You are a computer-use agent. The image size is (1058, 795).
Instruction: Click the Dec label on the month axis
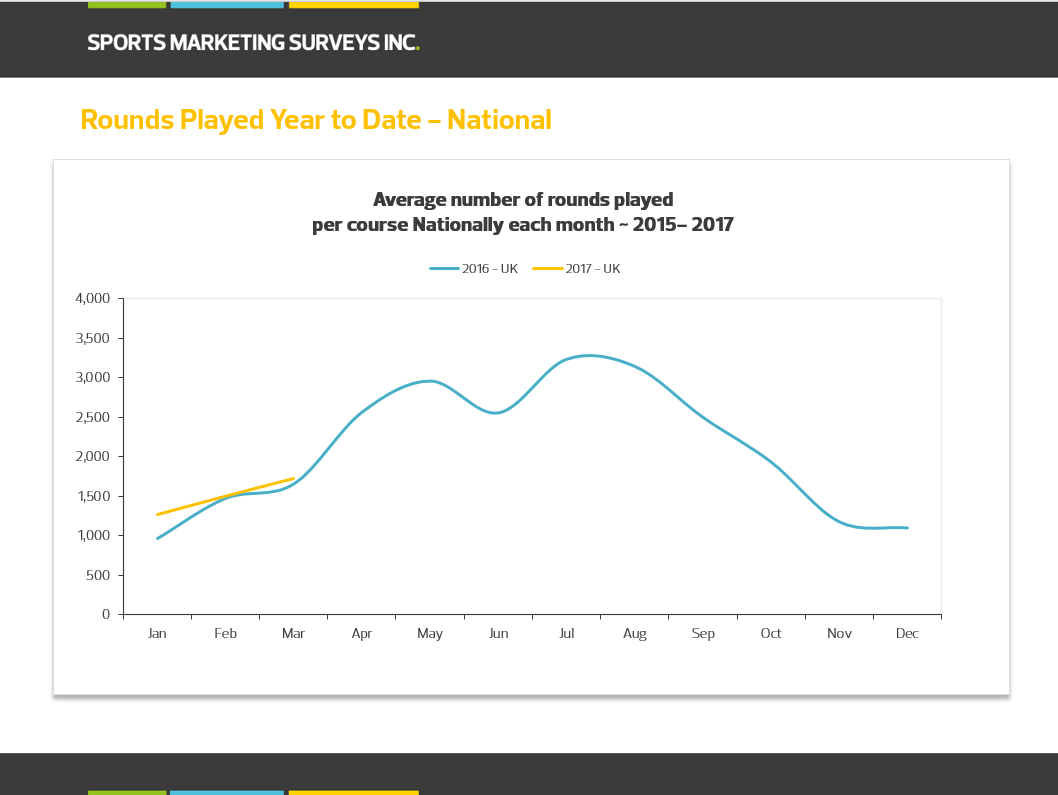[x=907, y=634]
